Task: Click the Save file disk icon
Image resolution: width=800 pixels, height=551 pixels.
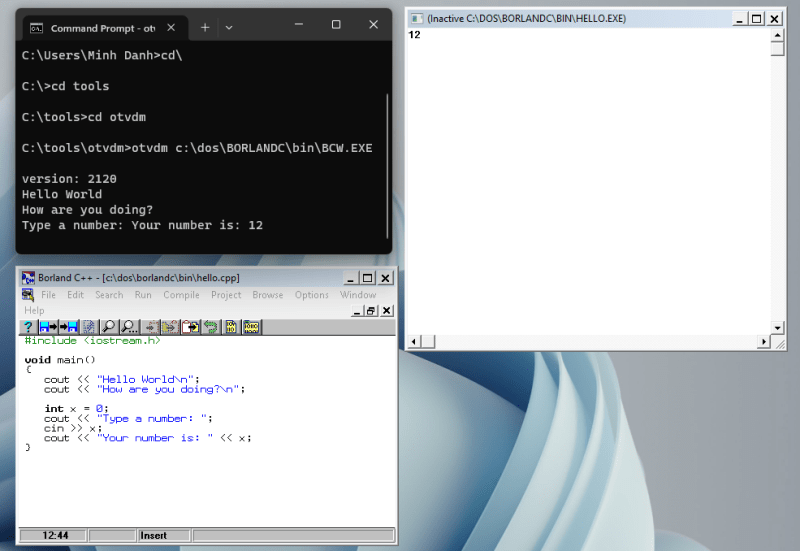Action: pos(69,327)
